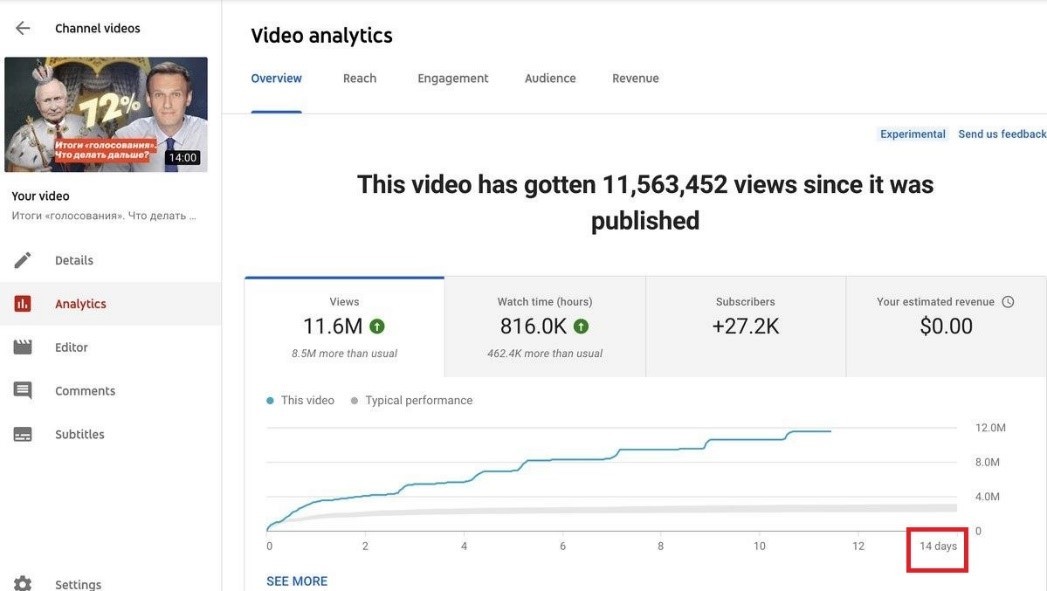Select the Subscribers metric card
This screenshot has width=1047, height=591.
click(x=745, y=326)
